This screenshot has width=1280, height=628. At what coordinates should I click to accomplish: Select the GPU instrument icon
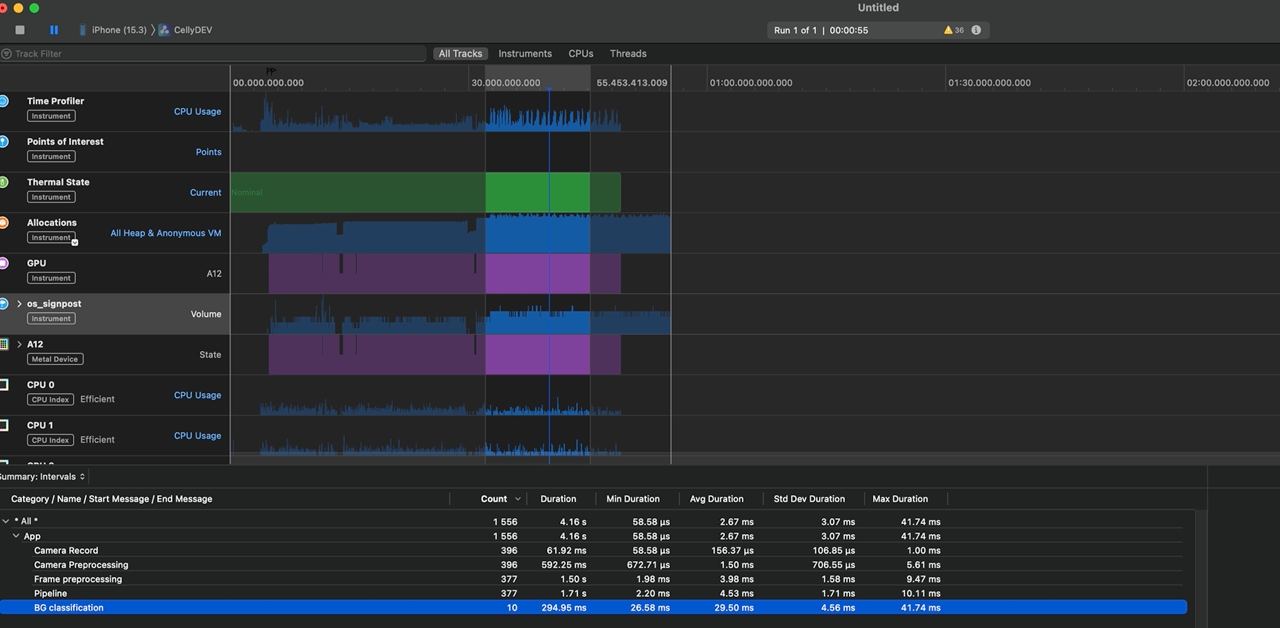click(4, 263)
